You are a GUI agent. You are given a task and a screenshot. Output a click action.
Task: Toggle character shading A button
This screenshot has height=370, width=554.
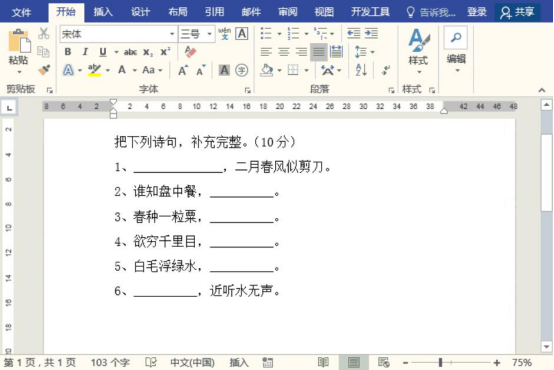(x=224, y=70)
